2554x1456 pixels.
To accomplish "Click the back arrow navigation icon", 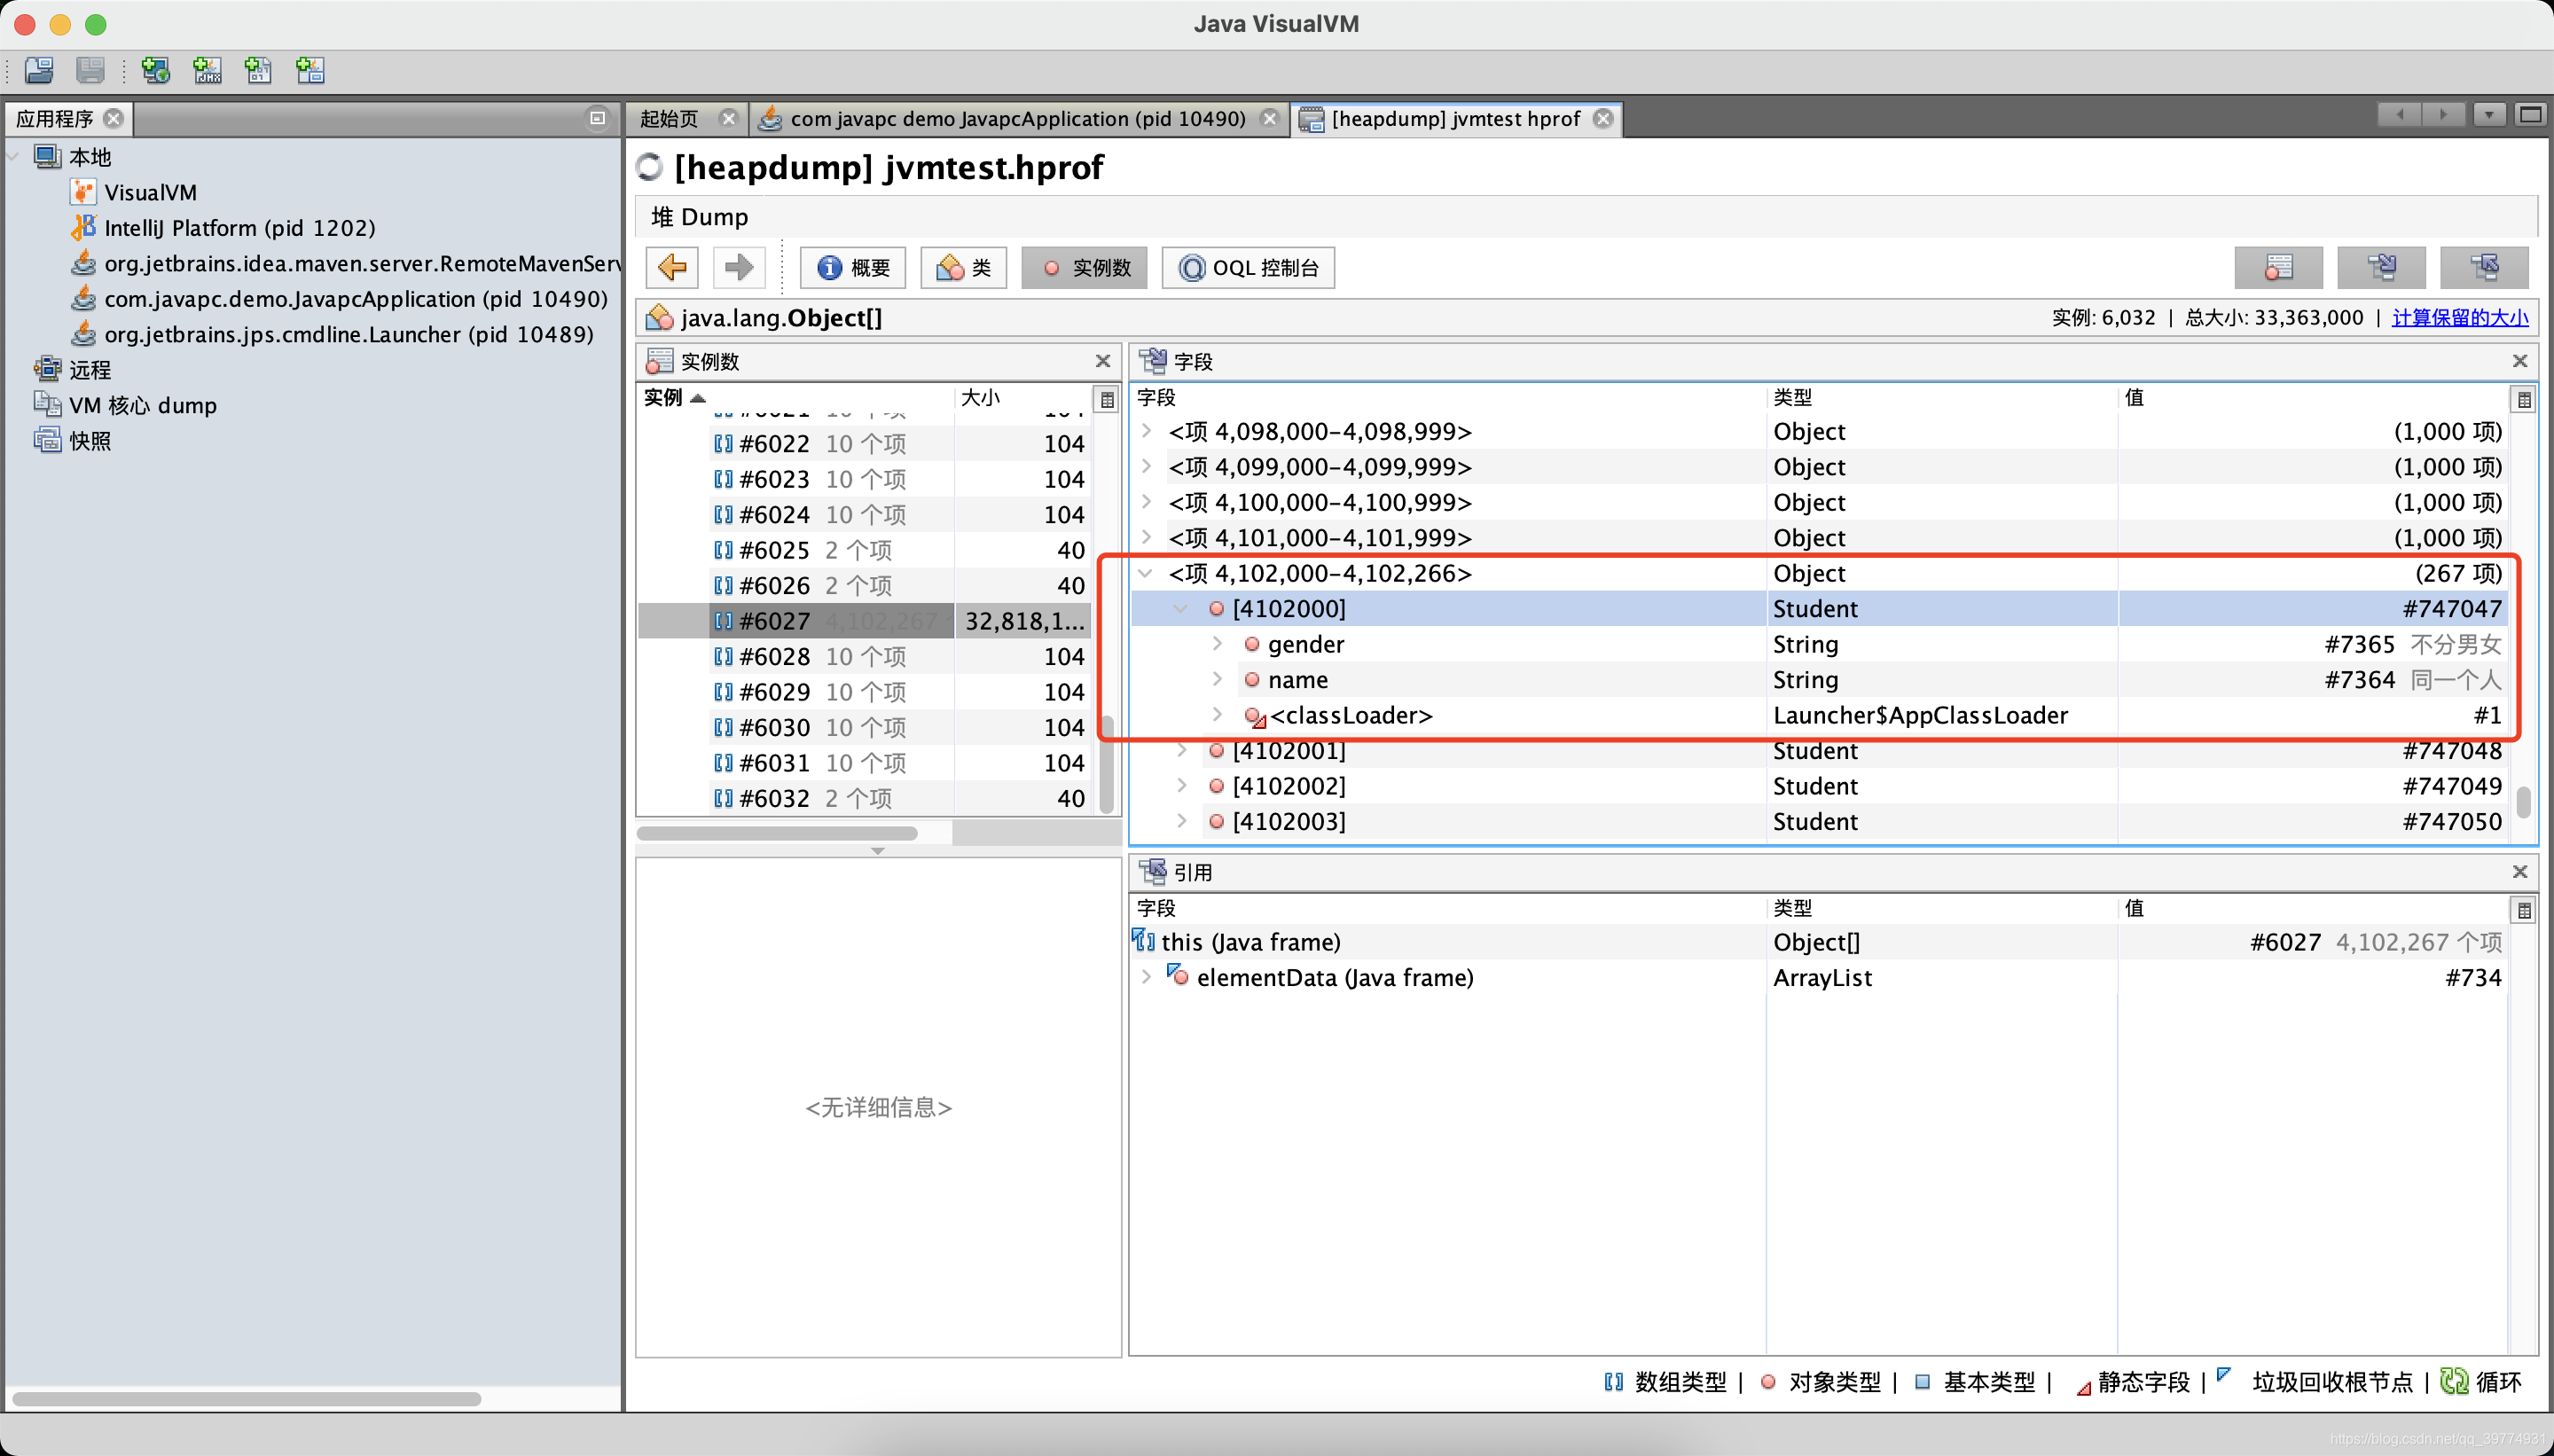I will tap(672, 267).
